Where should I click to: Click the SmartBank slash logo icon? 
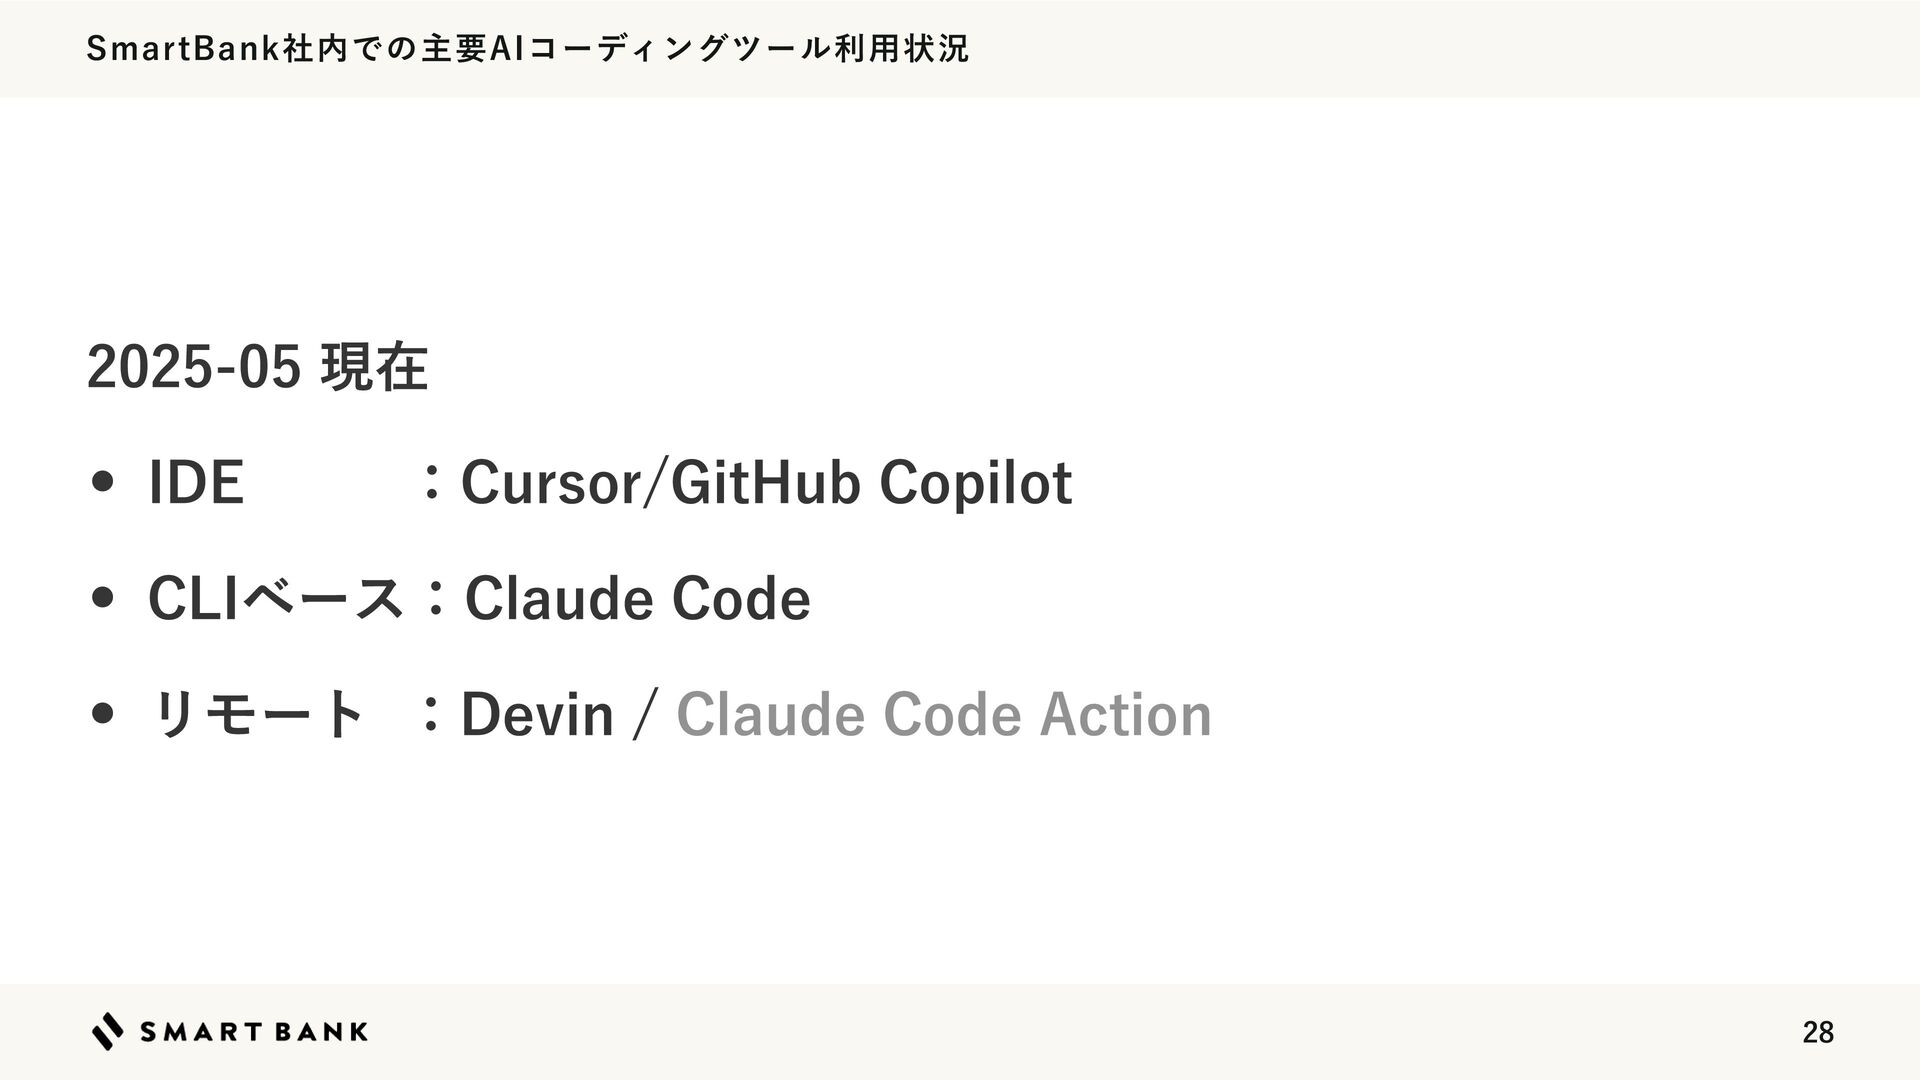point(108,1031)
